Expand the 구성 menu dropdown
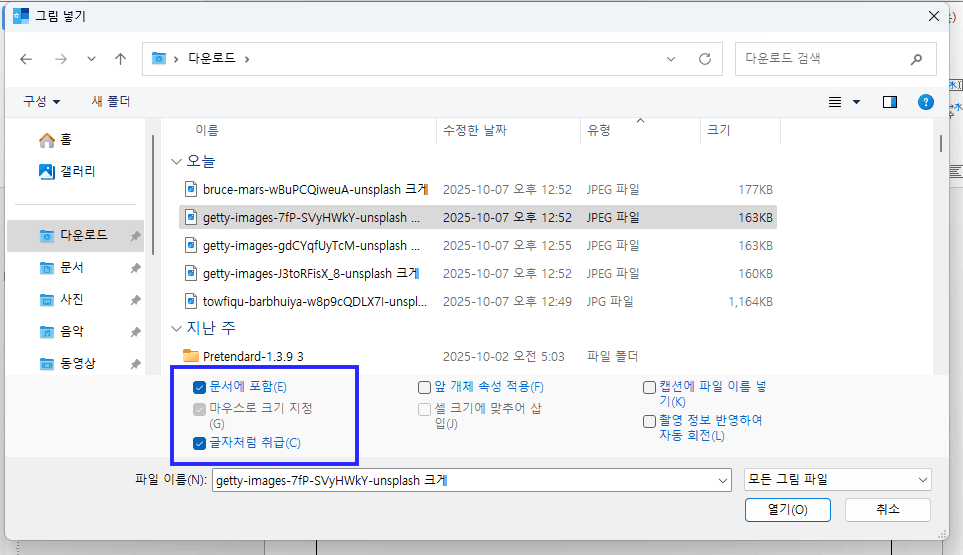Viewport: 963px width, 555px height. point(42,102)
